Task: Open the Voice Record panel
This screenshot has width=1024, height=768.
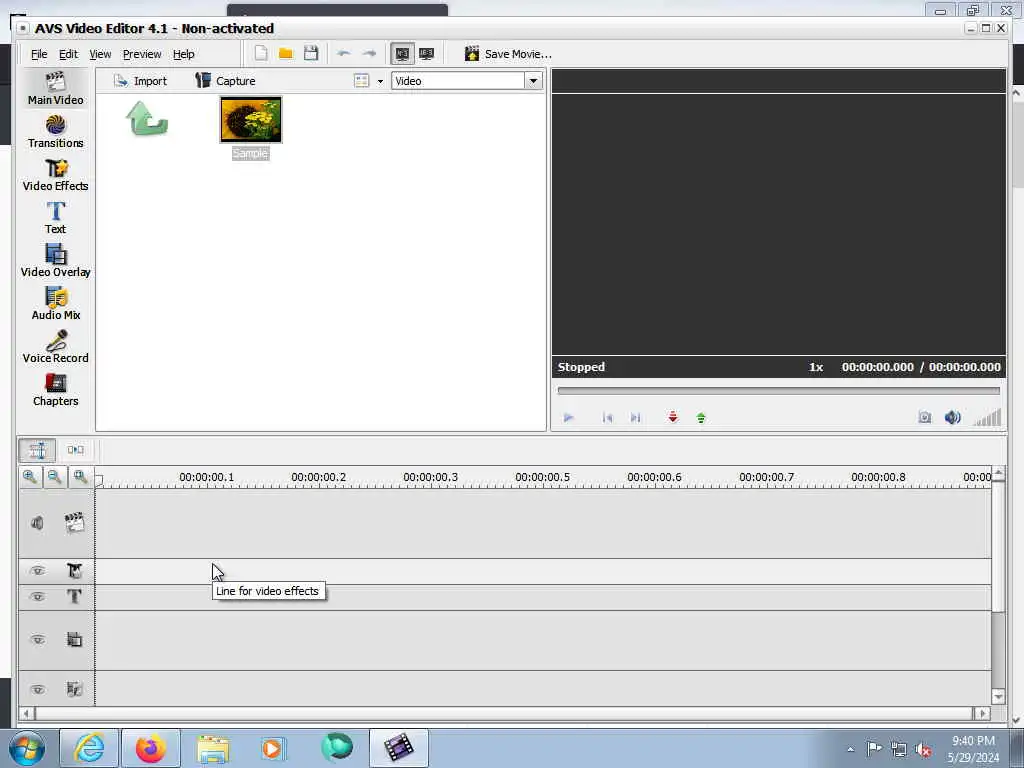Action: (x=56, y=347)
